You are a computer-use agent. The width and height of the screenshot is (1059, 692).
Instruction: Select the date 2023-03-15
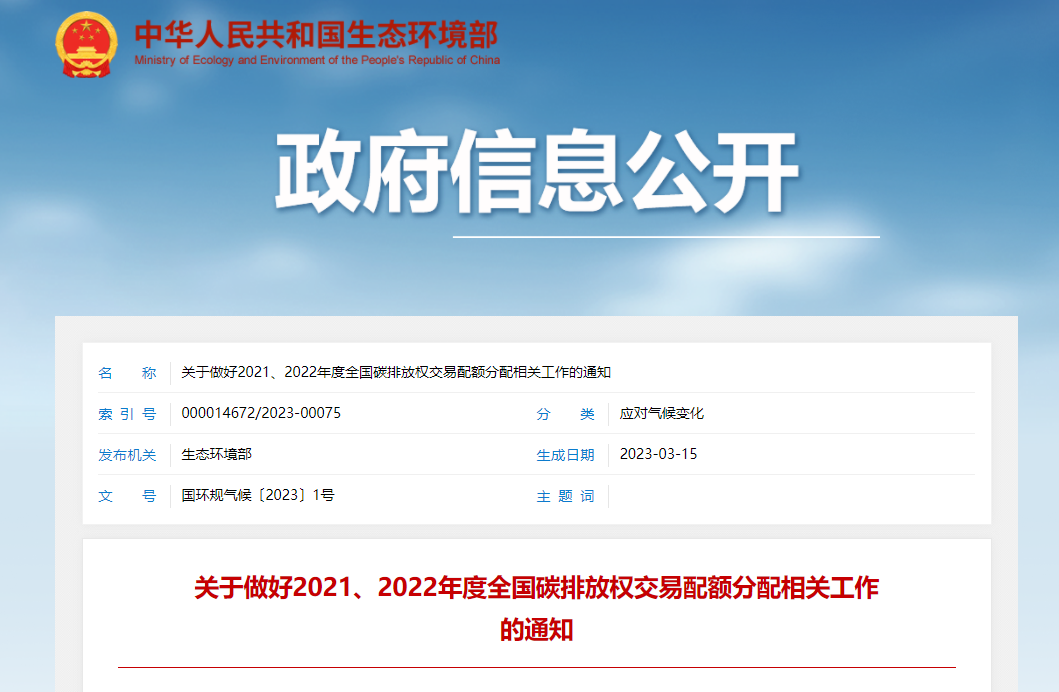coord(658,454)
